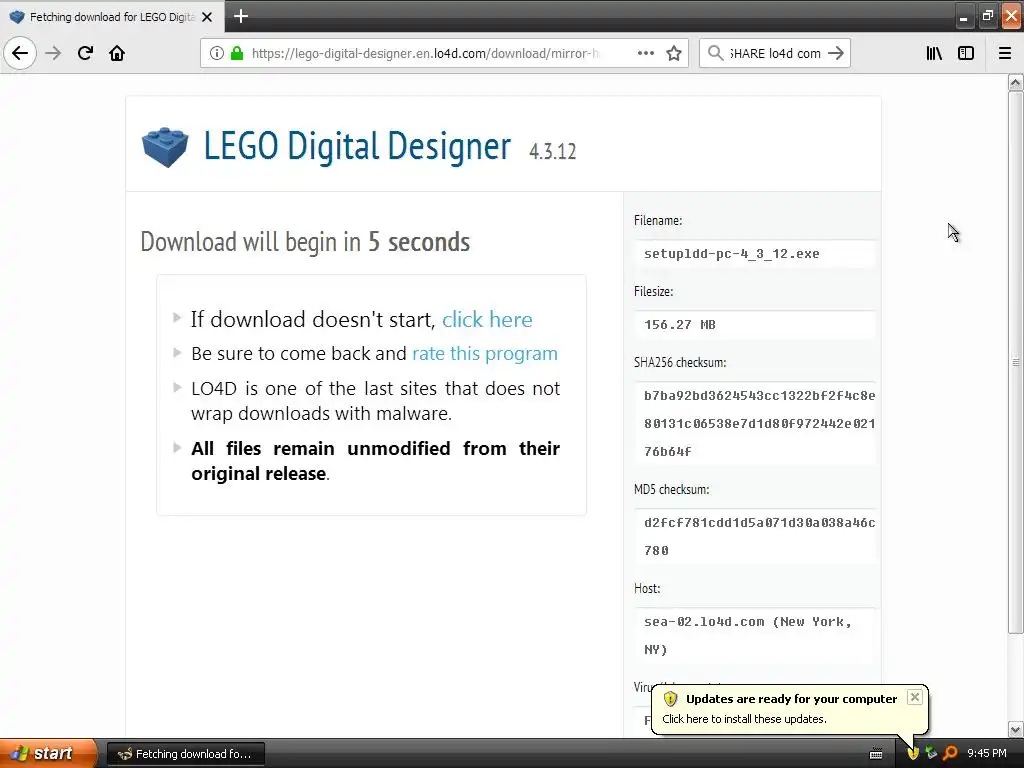Click the page scrollbar down arrow
This screenshot has width=1024, height=768.
point(1015,729)
